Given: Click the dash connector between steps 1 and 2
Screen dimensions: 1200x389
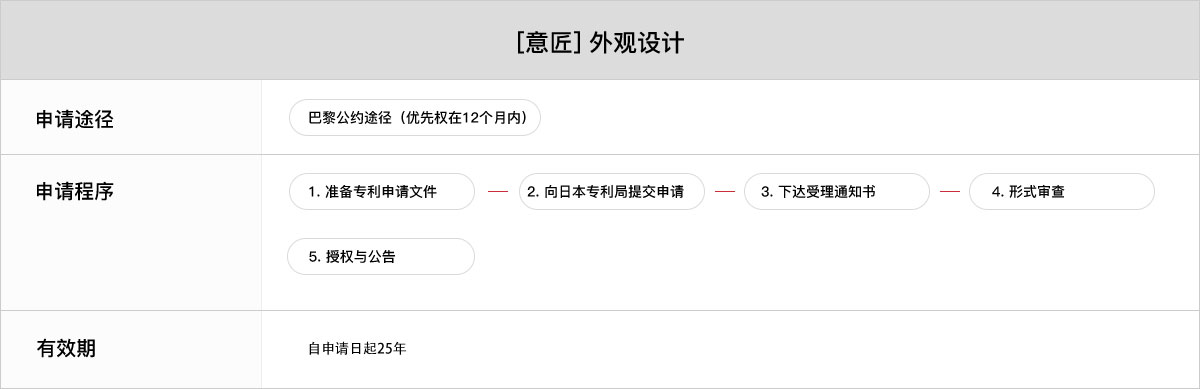Looking at the screenshot, I should [x=497, y=191].
